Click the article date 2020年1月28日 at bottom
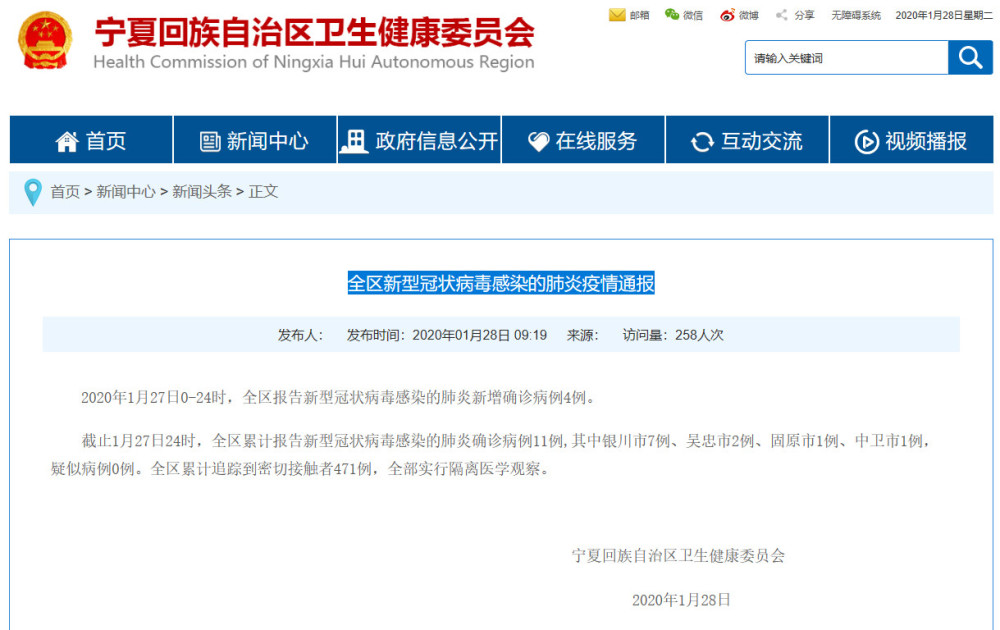The width and height of the screenshot is (1000, 630). (680, 600)
